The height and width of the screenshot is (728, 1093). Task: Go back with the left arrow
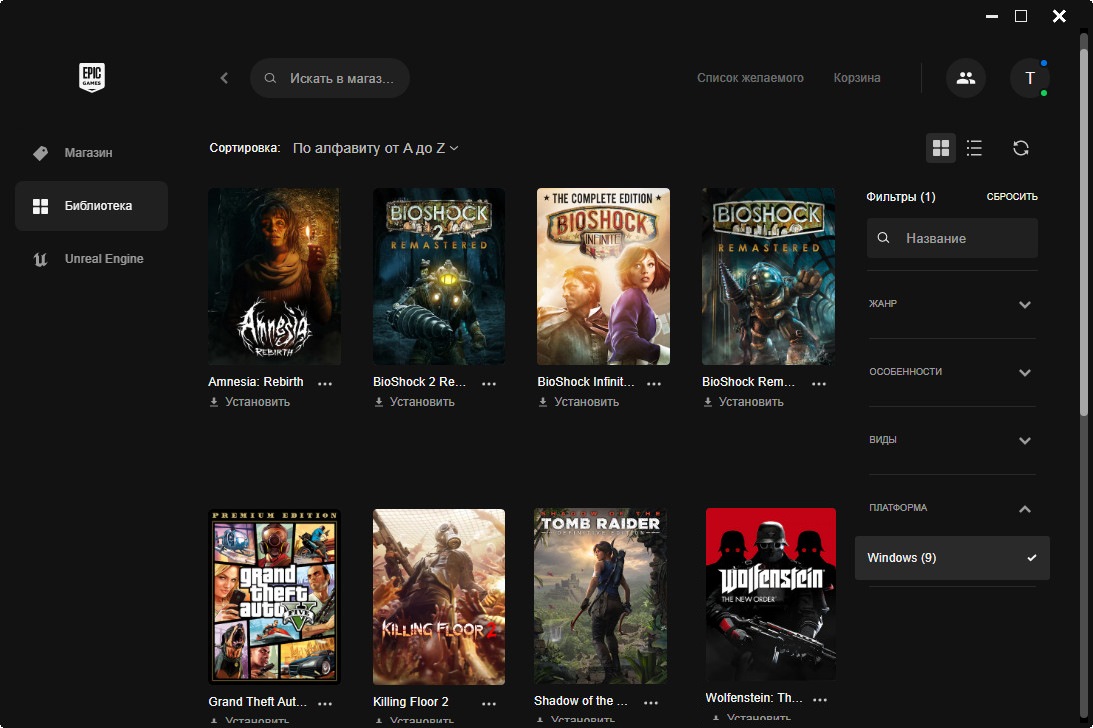click(224, 78)
